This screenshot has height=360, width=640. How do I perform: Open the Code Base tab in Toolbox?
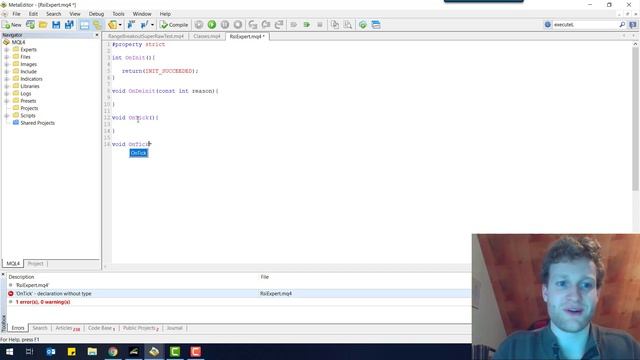coord(101,328)
